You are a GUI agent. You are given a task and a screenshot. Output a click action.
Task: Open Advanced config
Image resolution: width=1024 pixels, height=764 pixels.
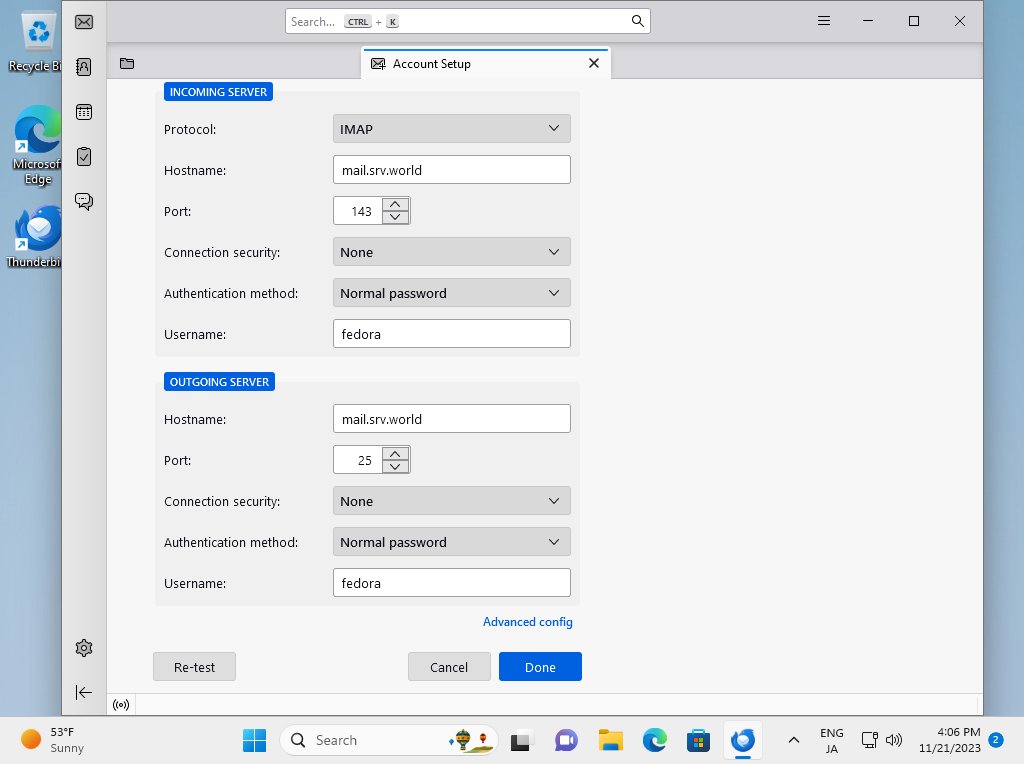click(x=527, y=621)
